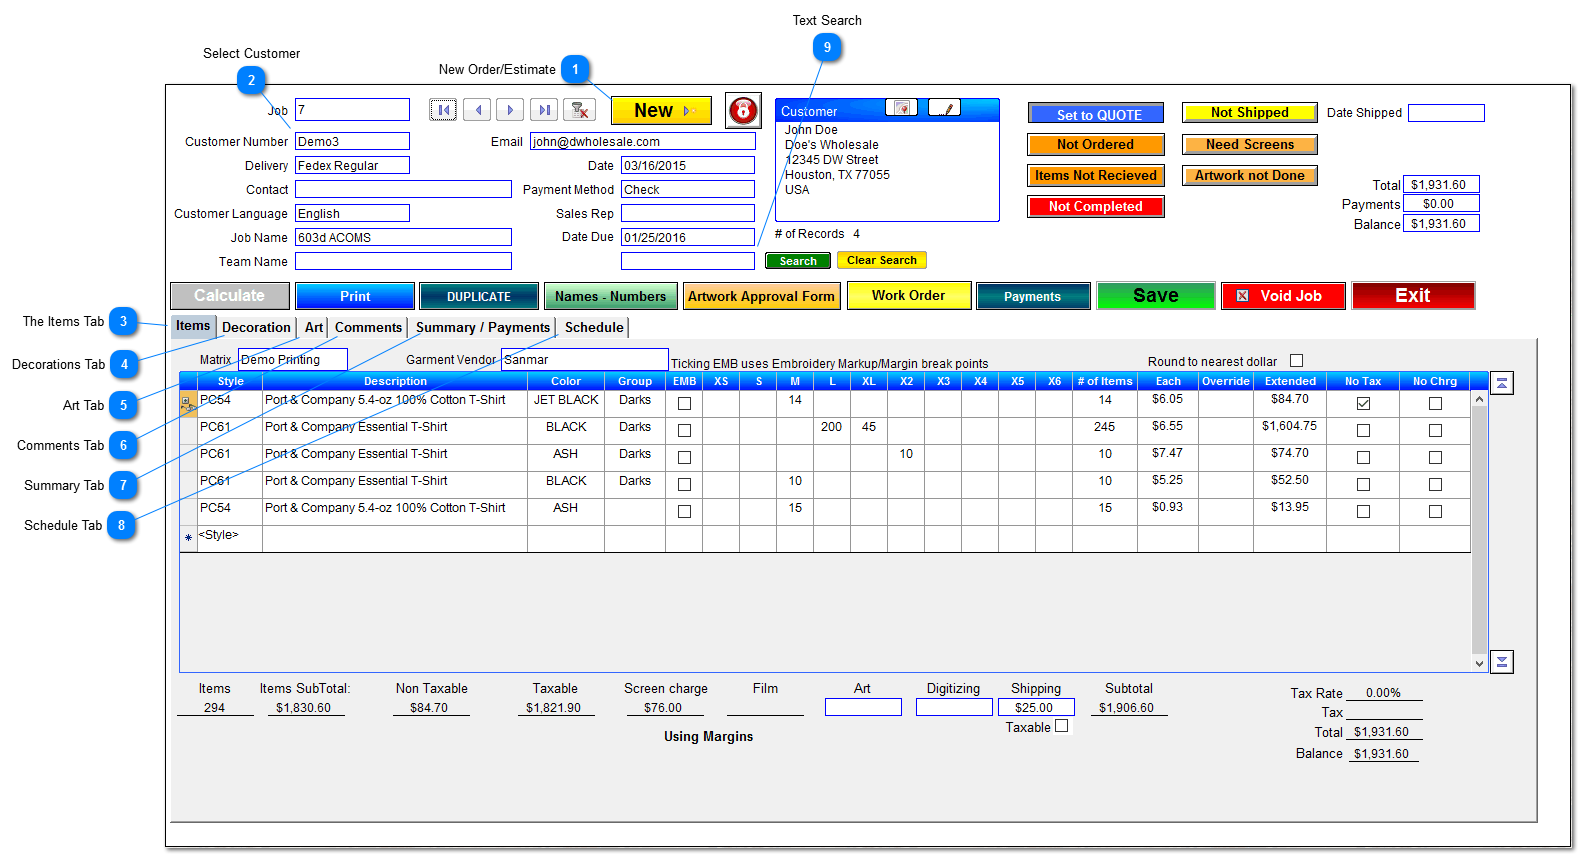
Task: Jump to top of items grid
Action: point(1501,383)
